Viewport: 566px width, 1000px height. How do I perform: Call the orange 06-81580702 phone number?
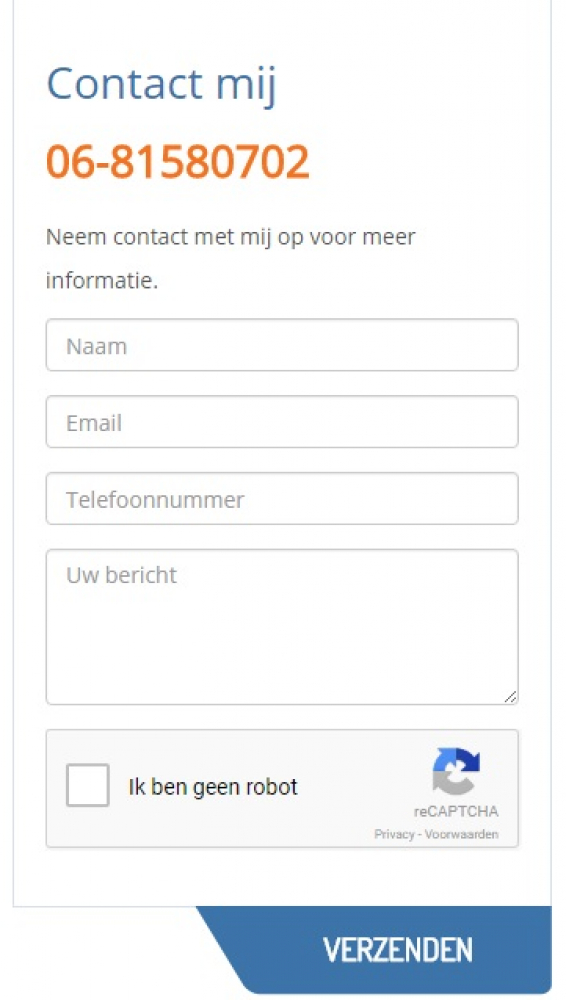point(178,162)
